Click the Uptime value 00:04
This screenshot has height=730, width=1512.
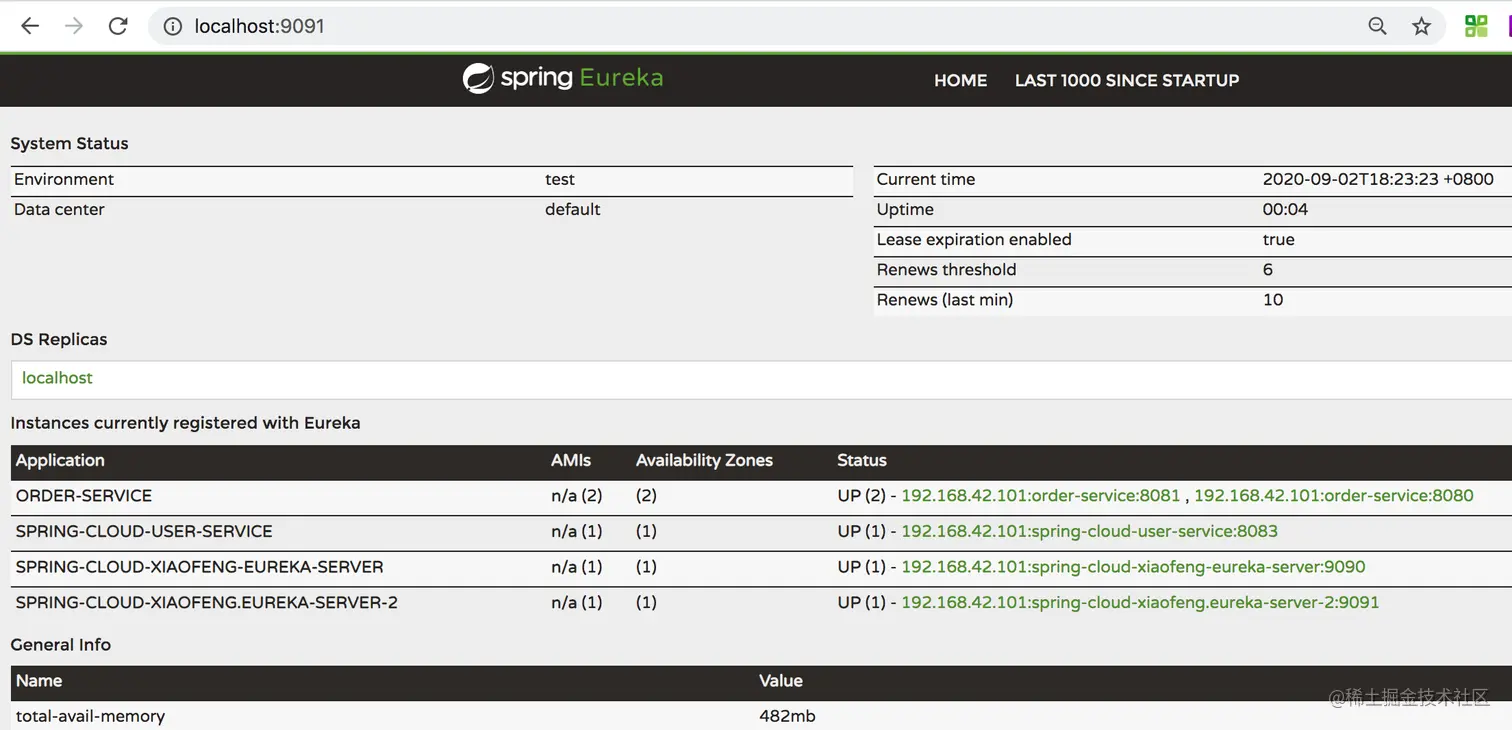coord(1285,209)
